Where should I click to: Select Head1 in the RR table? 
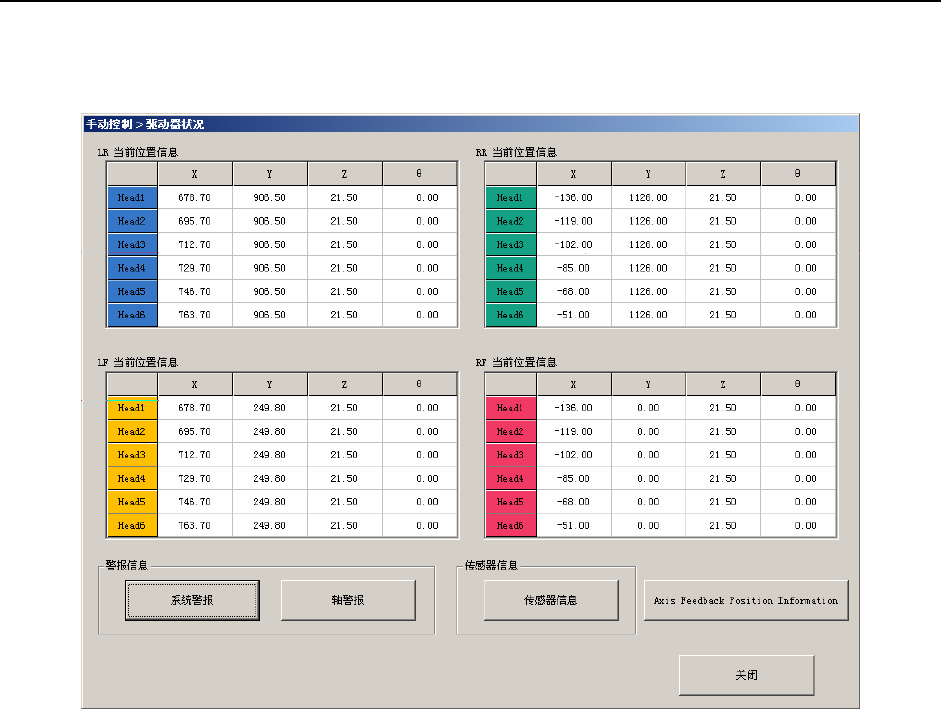[511, 198]
